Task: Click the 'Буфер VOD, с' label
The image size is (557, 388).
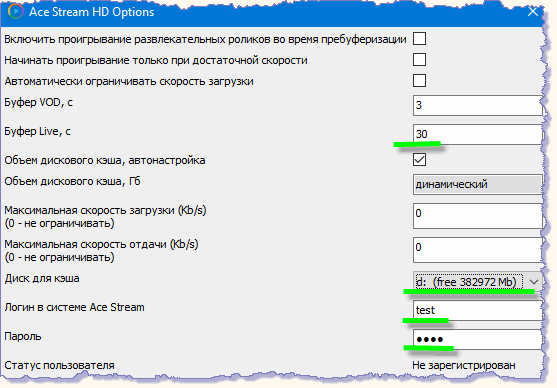Action: point(38,103)
